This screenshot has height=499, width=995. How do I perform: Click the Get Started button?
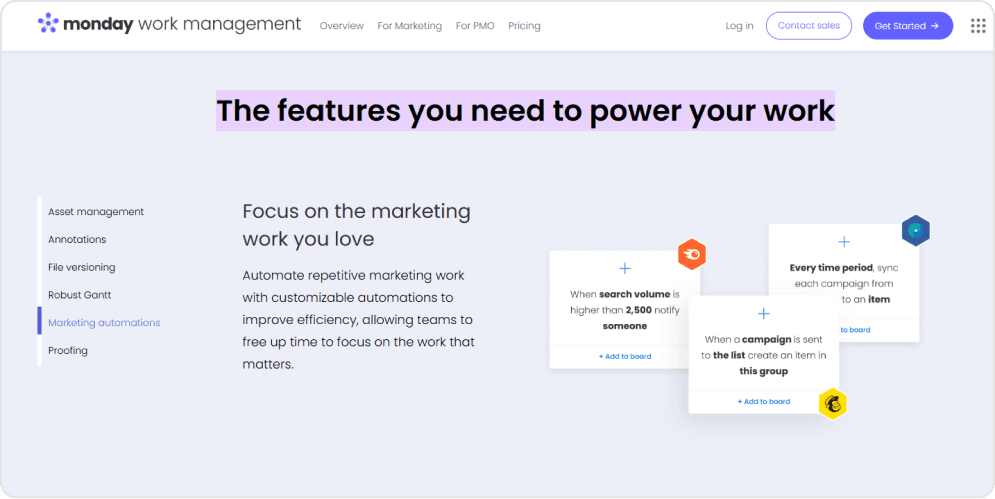(x=907, y=26)
